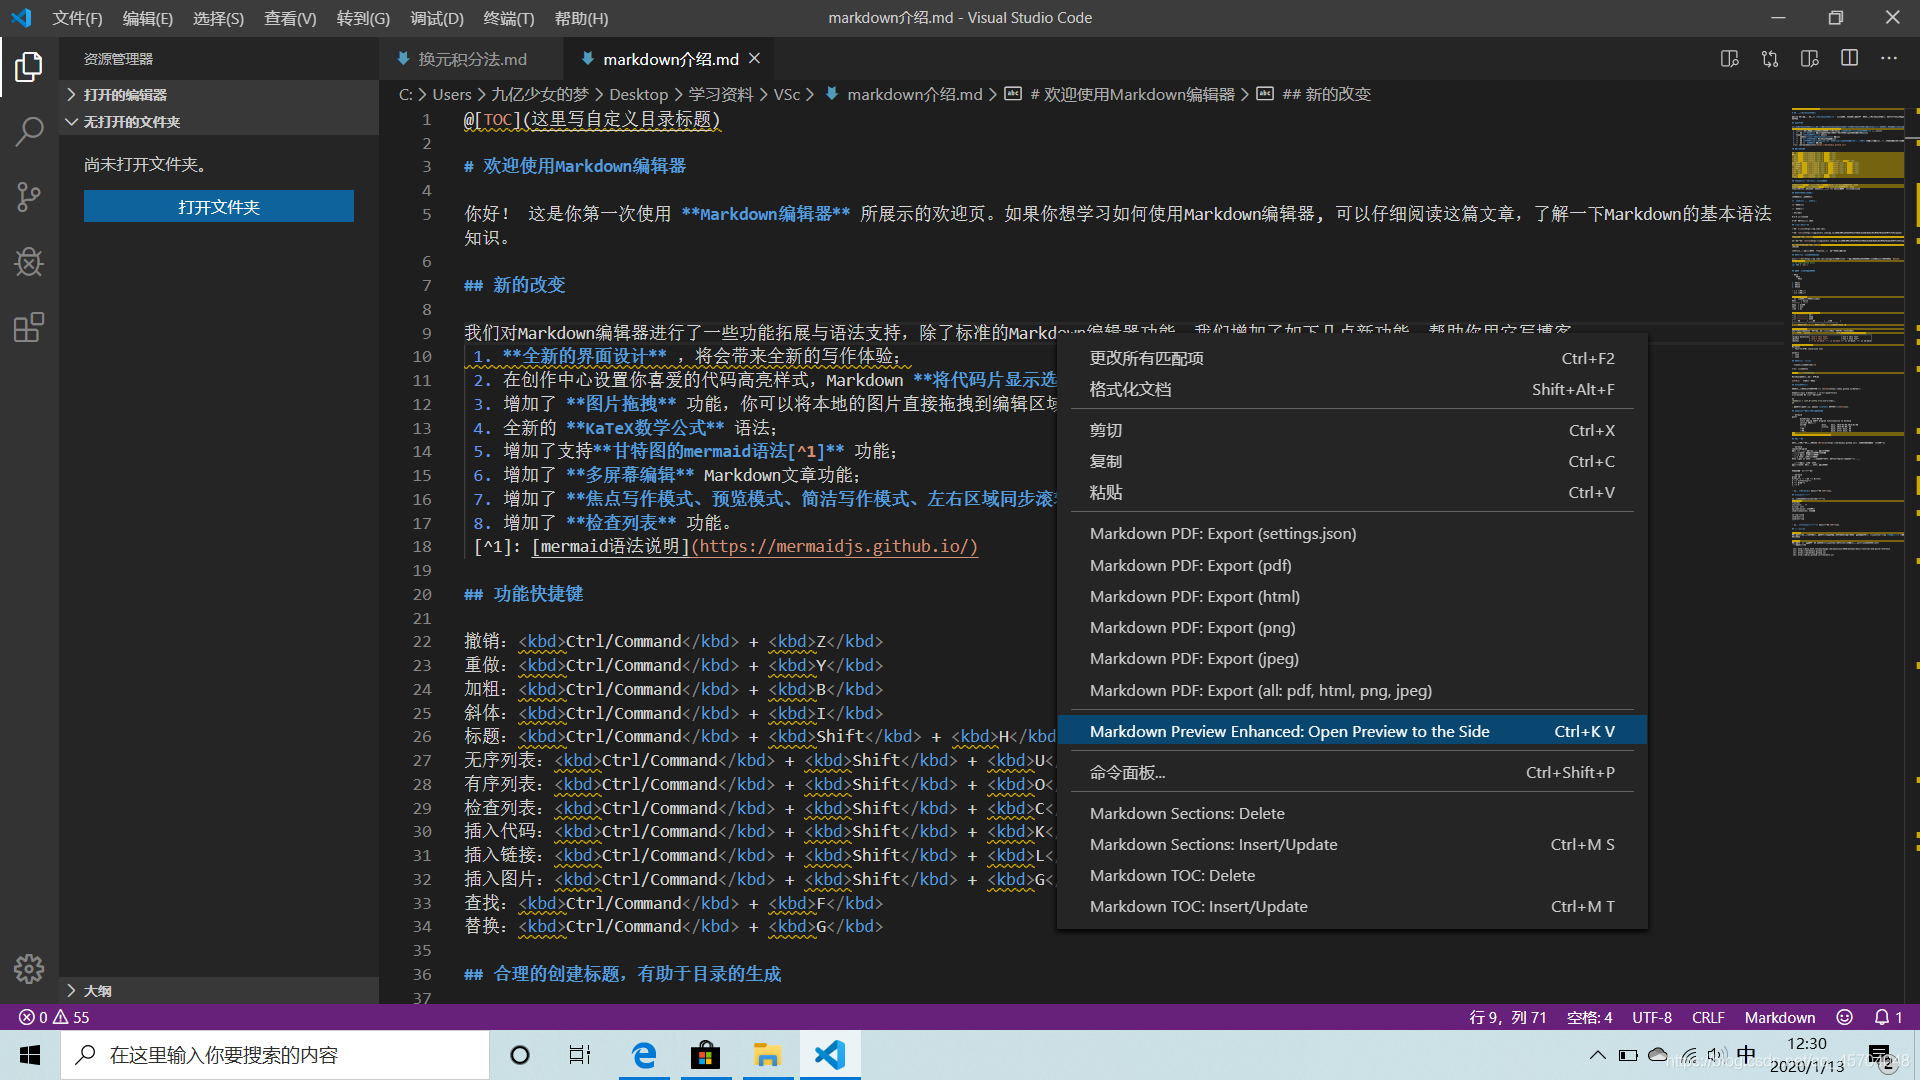Click VSc in the breadcrumb

(x=787, y=94)
